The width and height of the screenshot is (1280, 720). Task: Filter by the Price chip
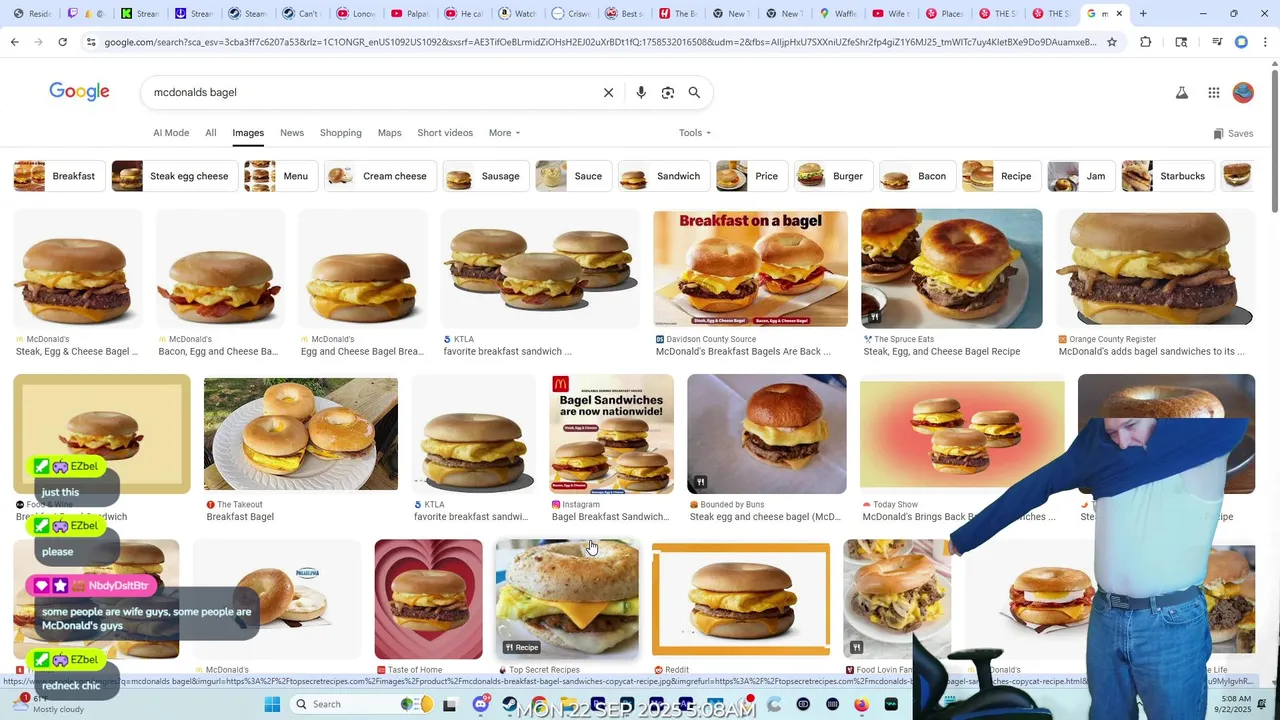pyautogui.click(x=751, y=176)
